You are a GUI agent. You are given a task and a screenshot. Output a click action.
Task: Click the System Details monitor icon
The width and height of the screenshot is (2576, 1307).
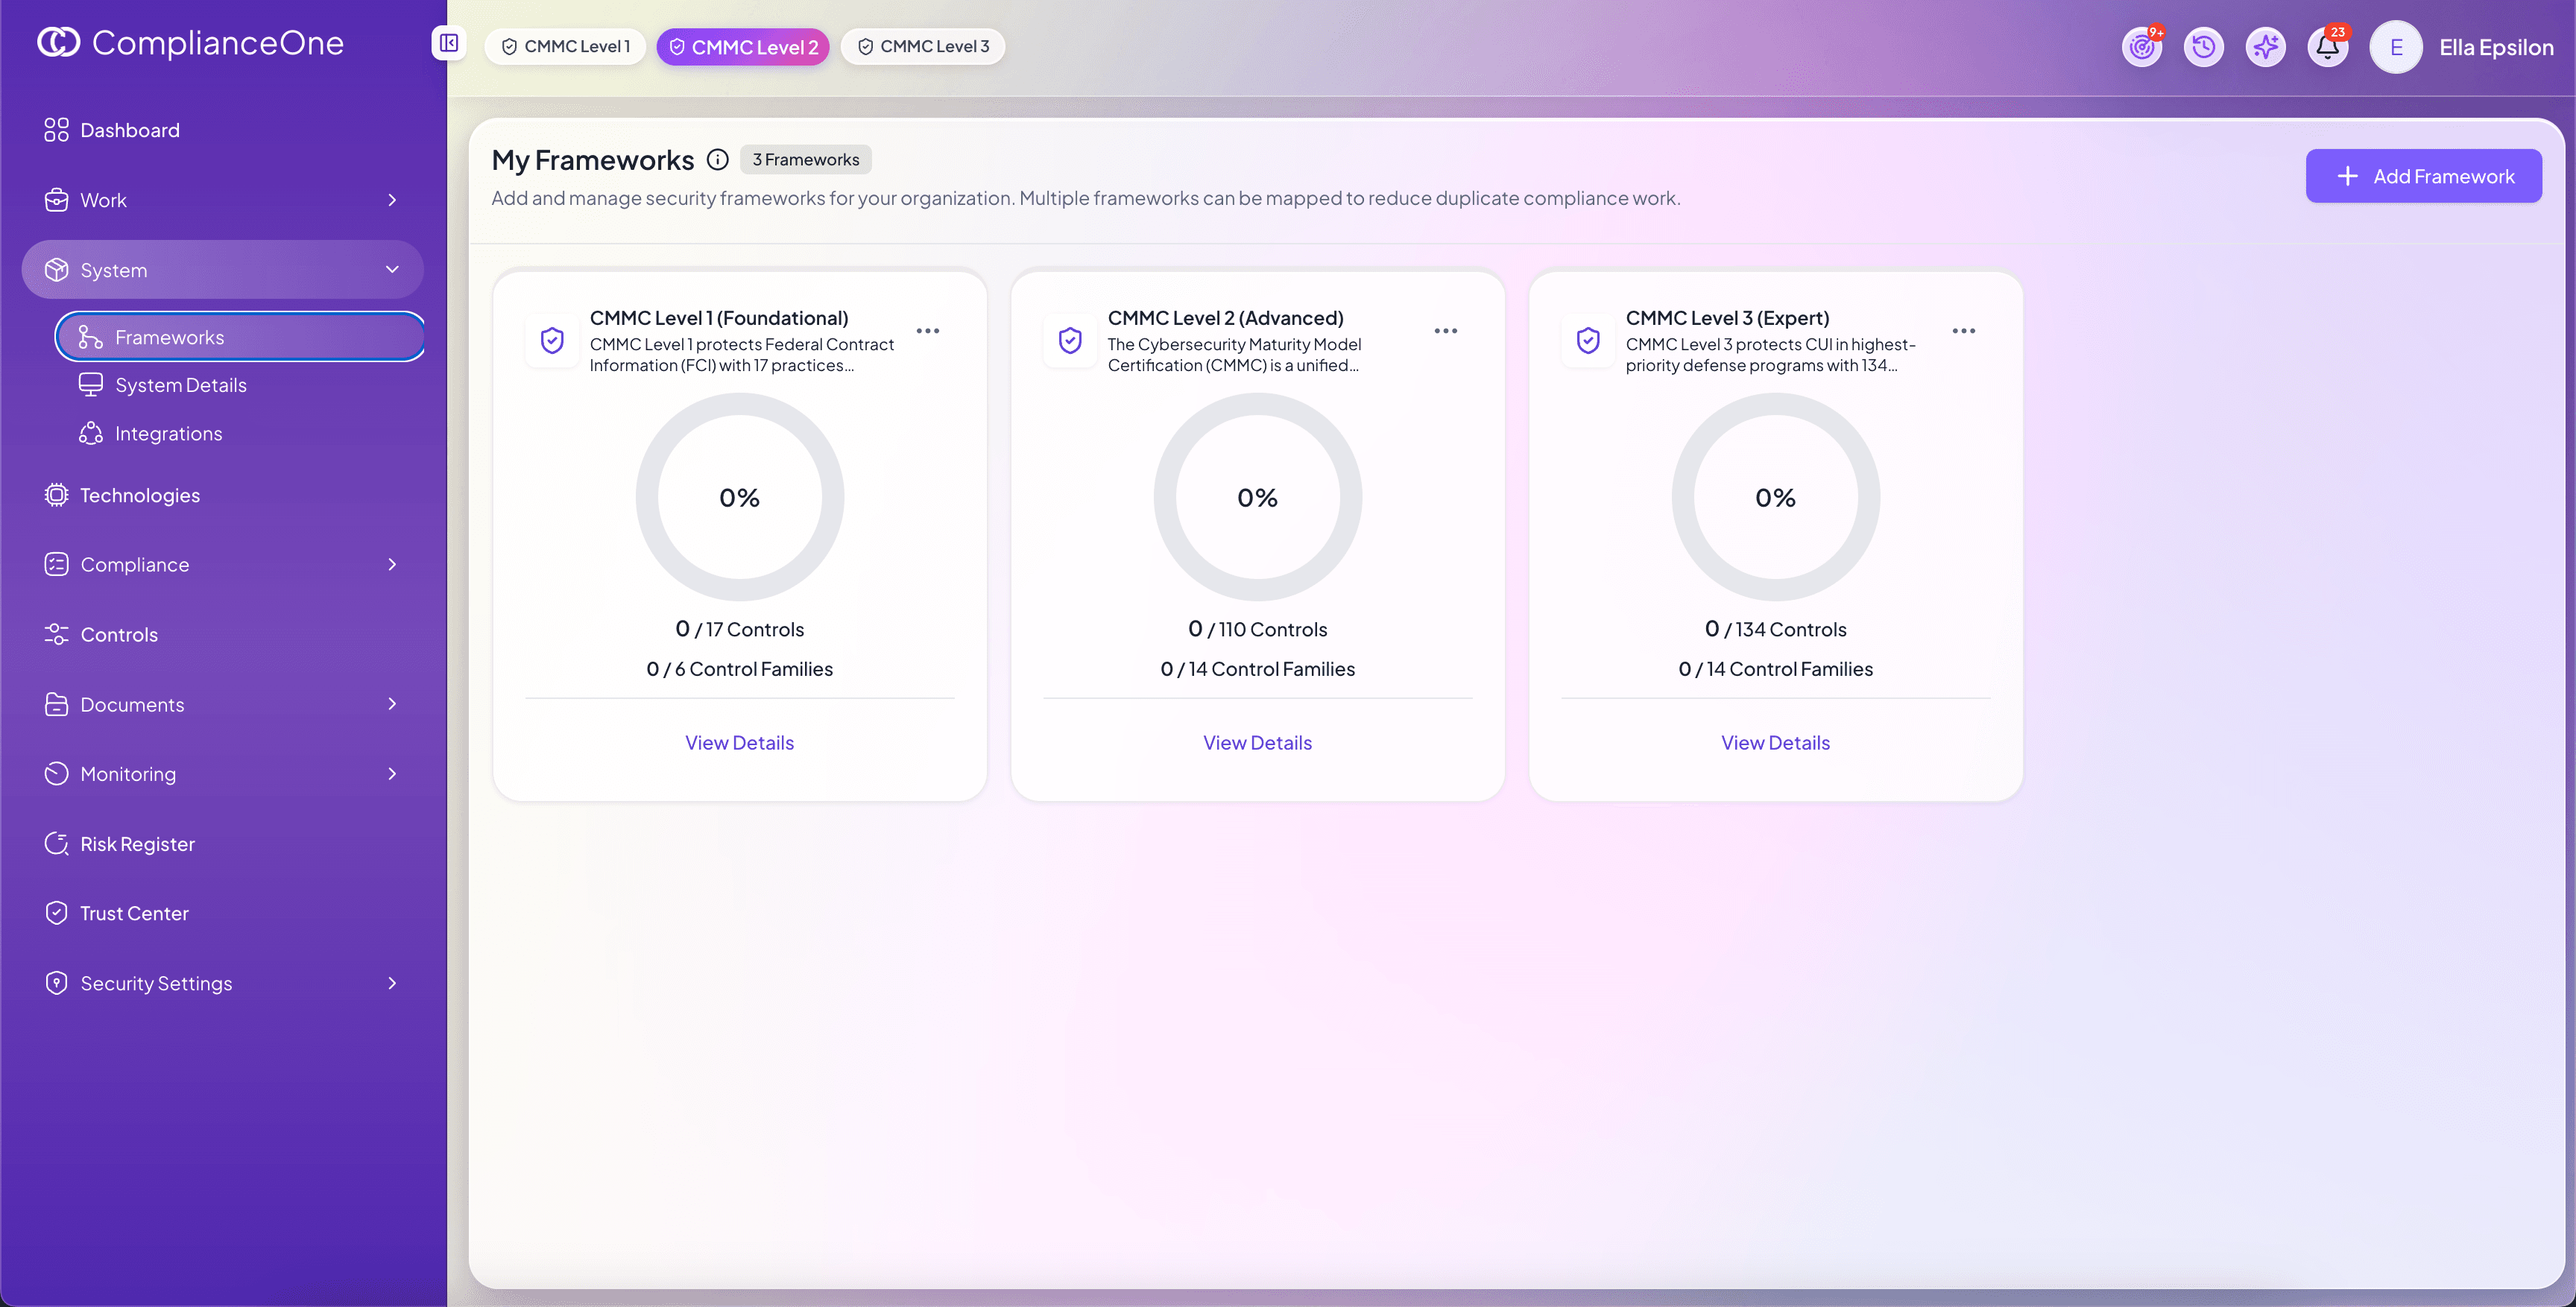91,385
